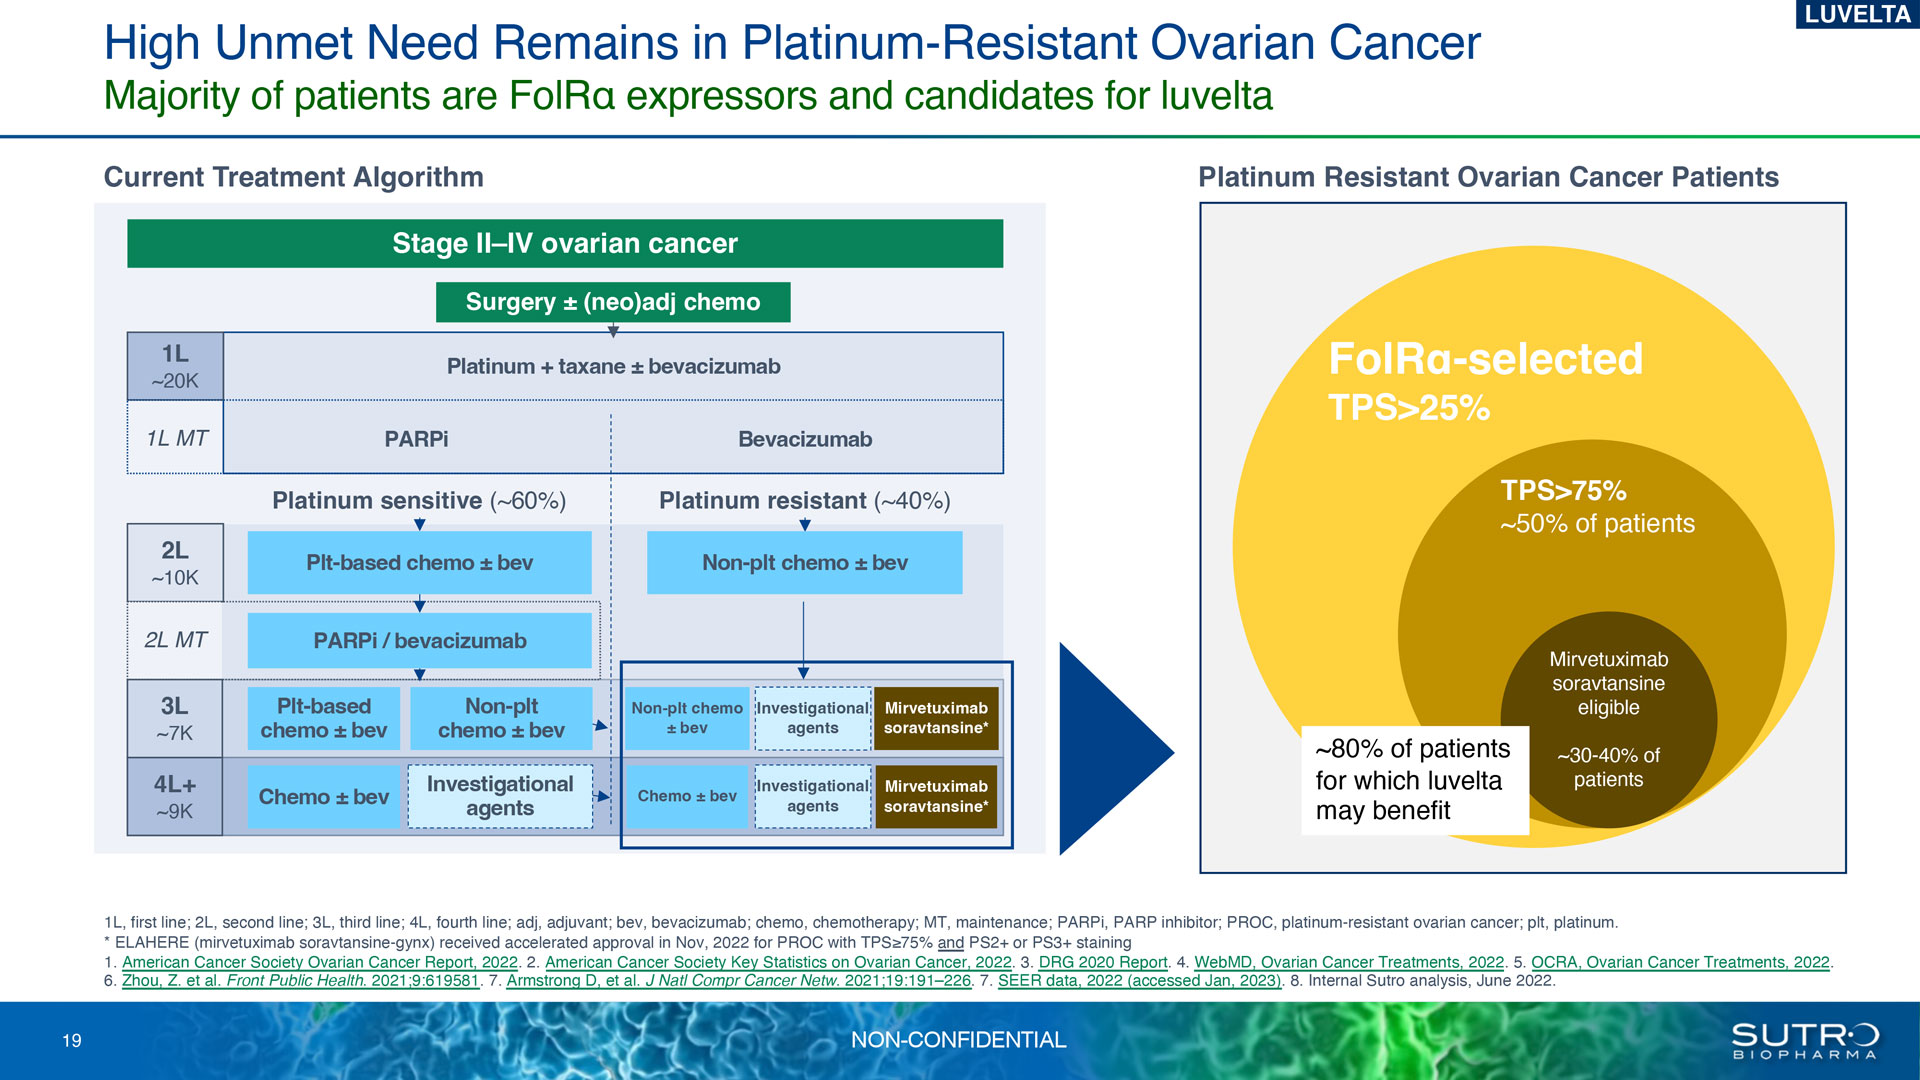Open the SEER data 2022 reference link

tap(1140, 981)
